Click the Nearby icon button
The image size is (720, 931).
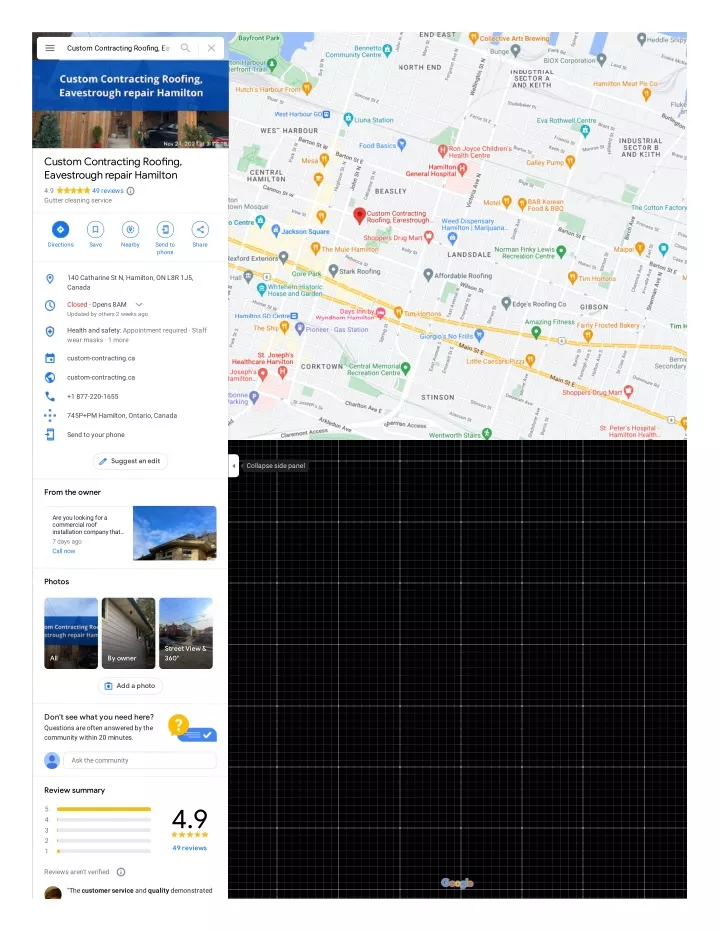click(130, 229)
